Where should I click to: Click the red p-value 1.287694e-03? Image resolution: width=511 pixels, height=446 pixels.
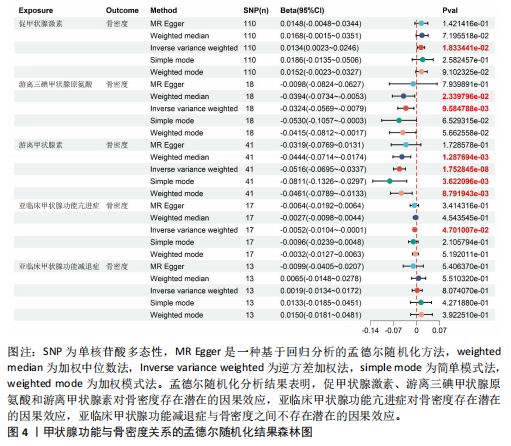465,157
